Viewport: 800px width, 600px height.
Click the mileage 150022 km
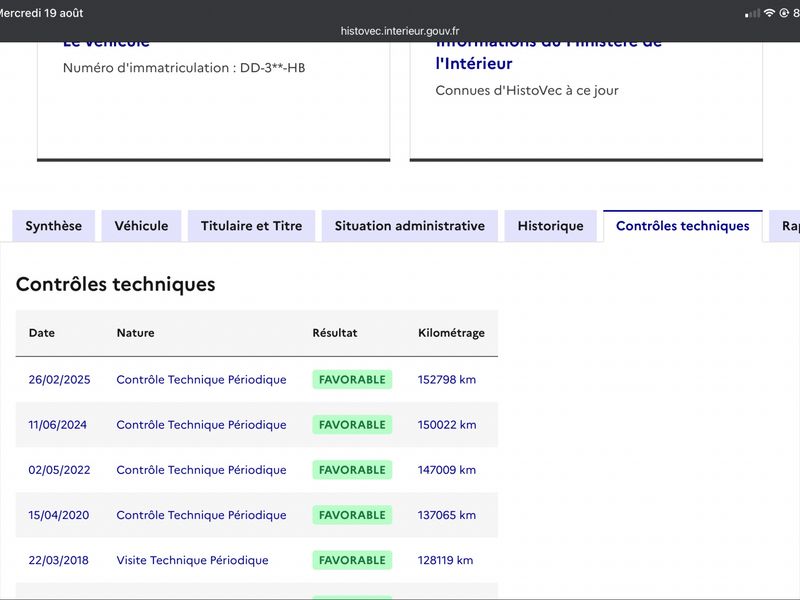447,425
